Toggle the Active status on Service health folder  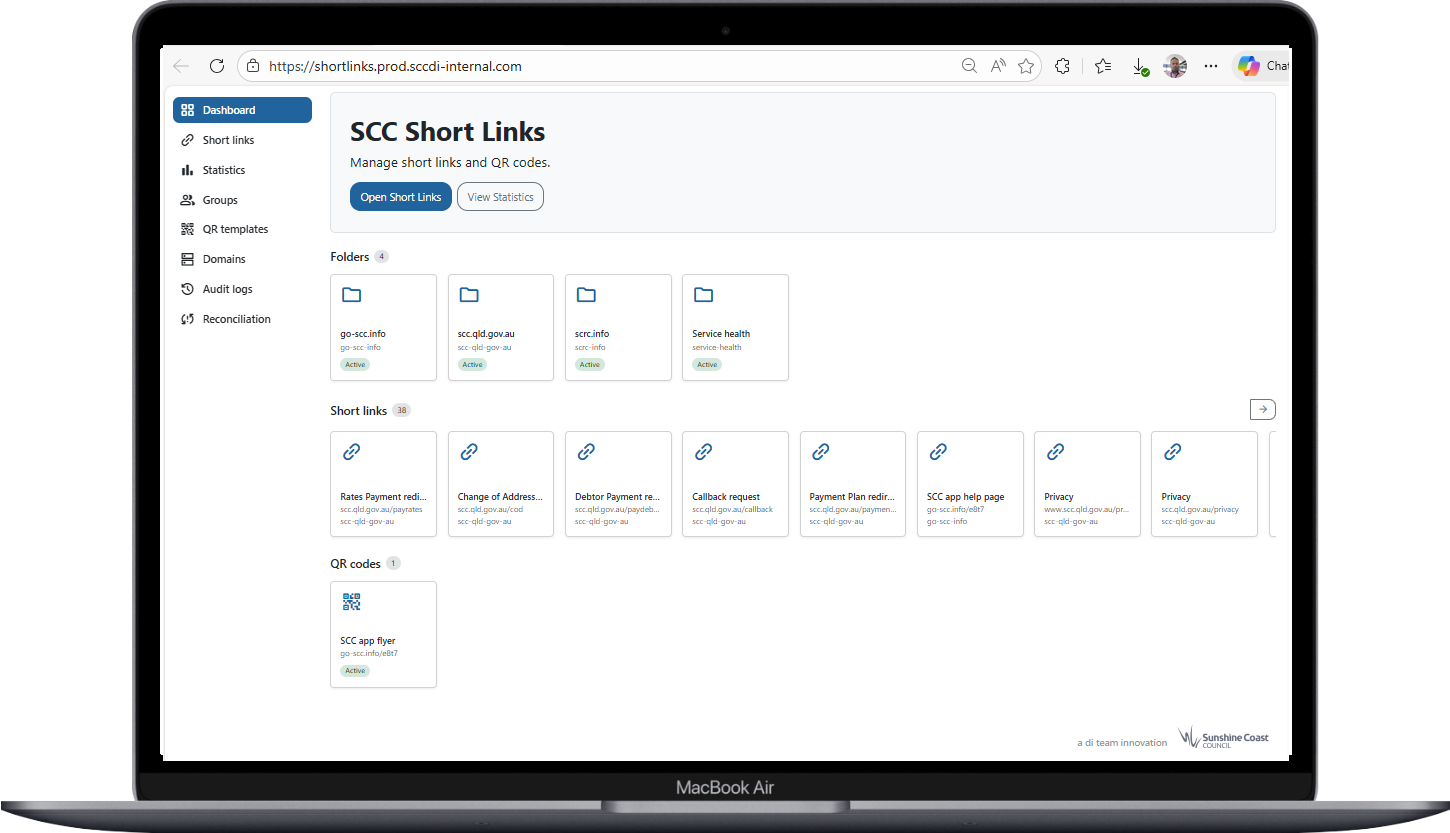(x=707, y=364)
